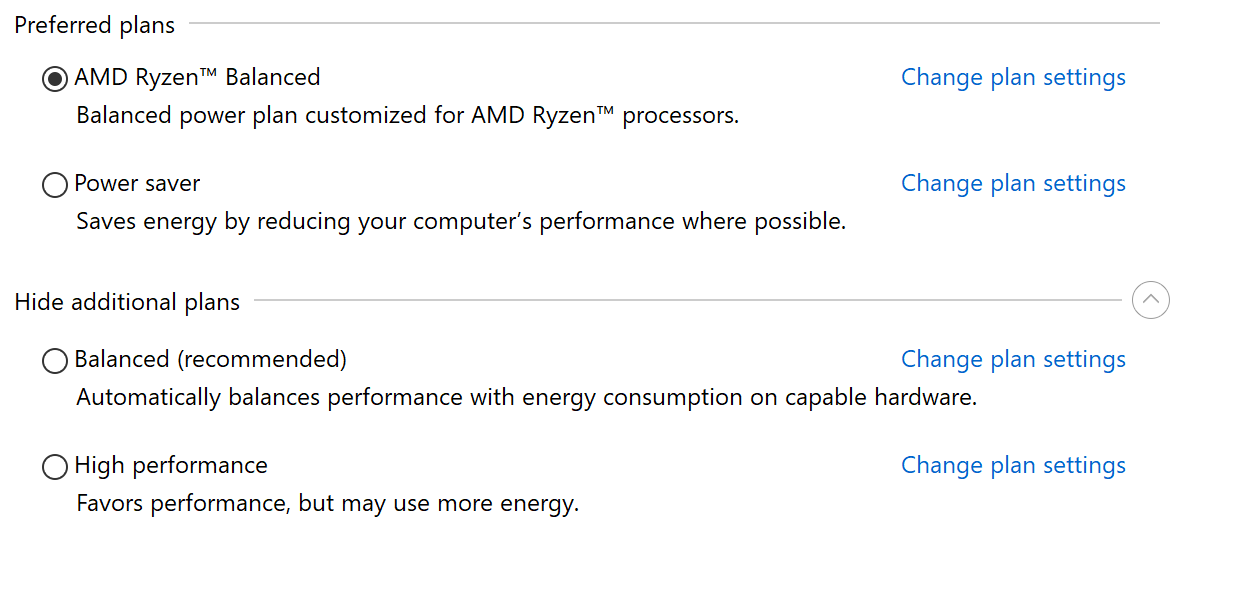The image size is (1260, 606).
Task: Collapse additional plans using the chevron icon
Action: pos(1150,300)
